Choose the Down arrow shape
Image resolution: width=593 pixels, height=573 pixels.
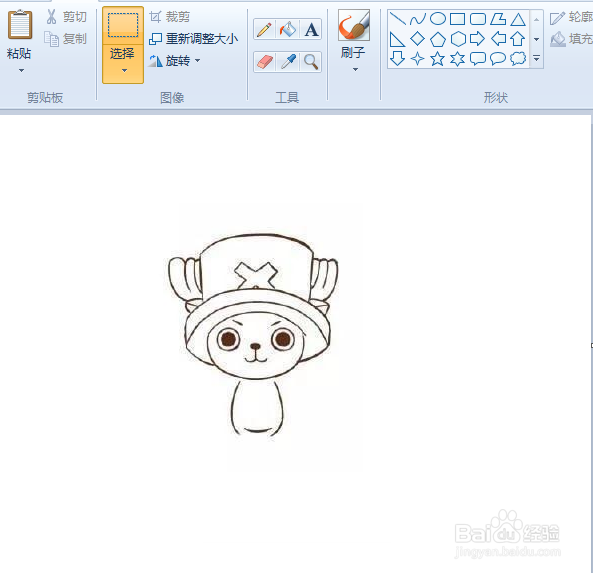[x=397, y=59]
